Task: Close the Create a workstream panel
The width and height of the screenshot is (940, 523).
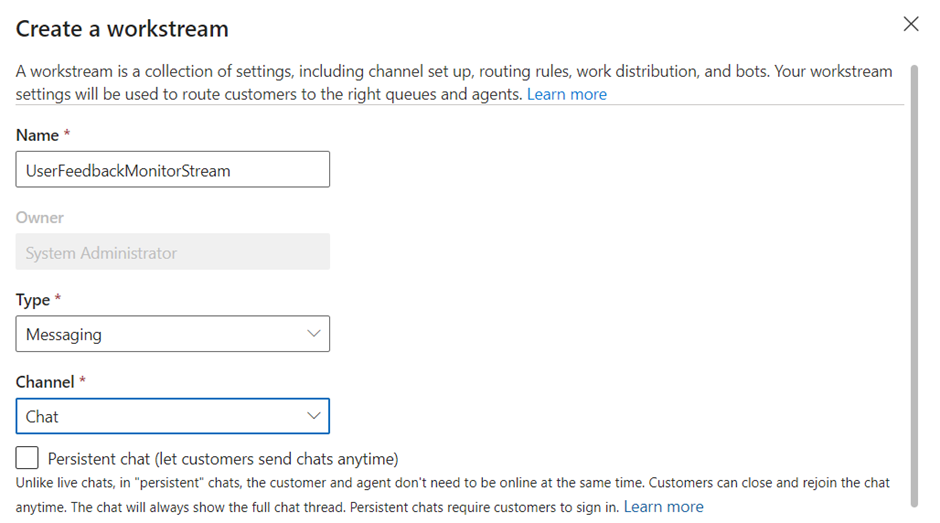Action: (910, 24)
